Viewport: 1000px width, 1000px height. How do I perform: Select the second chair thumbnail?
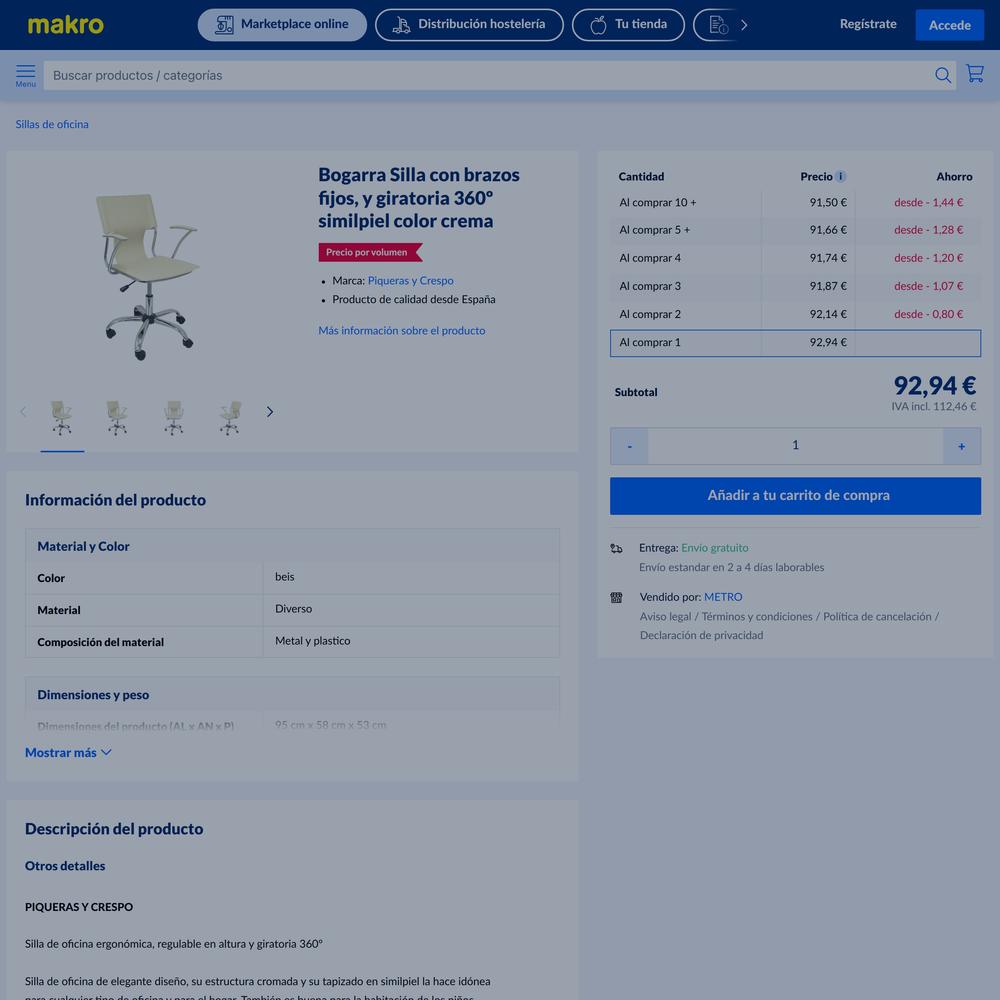(x=117, y=418)
